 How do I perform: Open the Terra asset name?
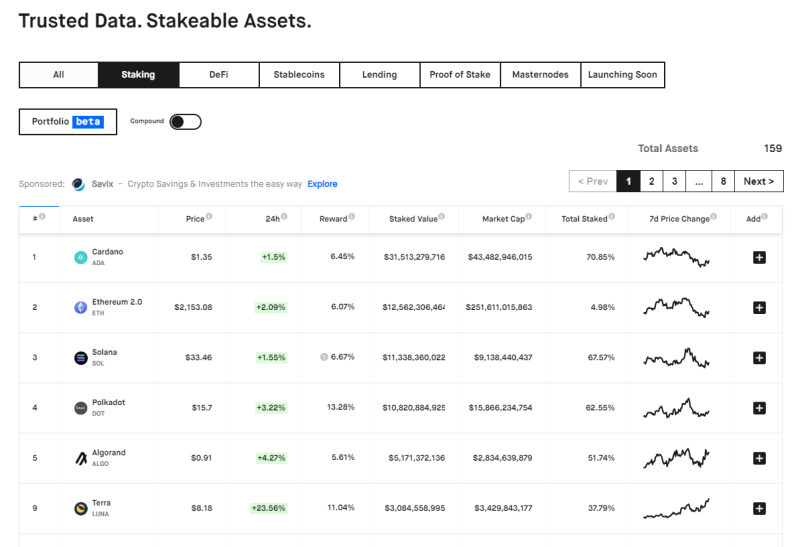(x=101, y=503)
